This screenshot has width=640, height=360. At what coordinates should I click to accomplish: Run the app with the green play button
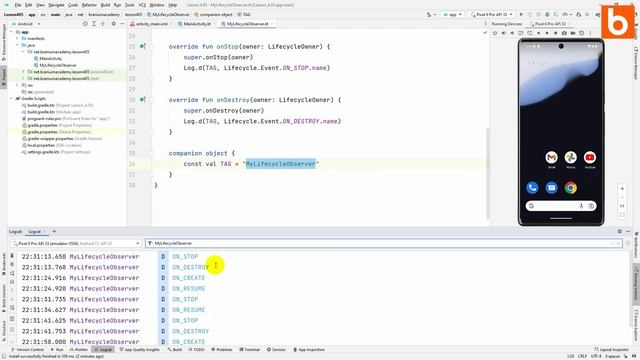pyautogui.click(x=521, y=14)
